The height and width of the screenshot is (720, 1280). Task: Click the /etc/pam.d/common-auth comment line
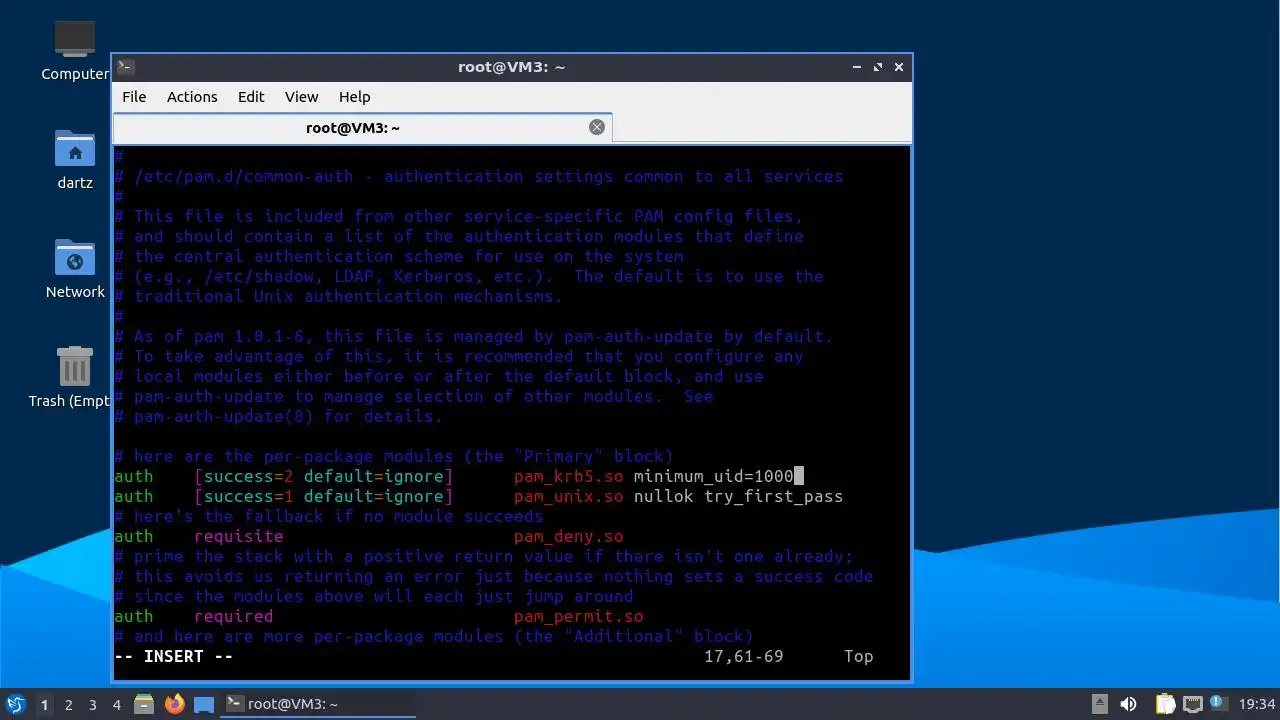point(479,176)
